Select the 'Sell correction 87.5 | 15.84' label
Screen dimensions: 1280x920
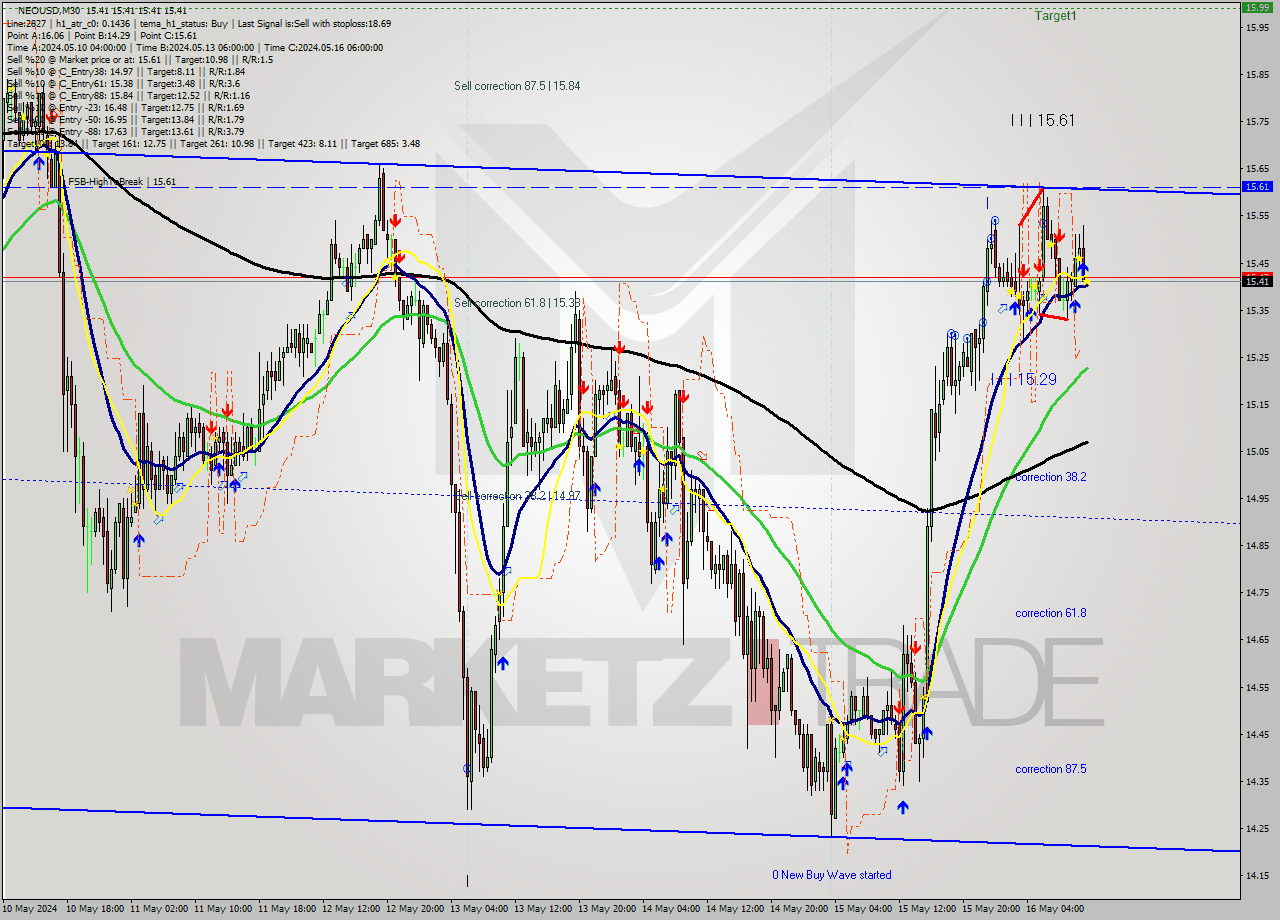517,86
